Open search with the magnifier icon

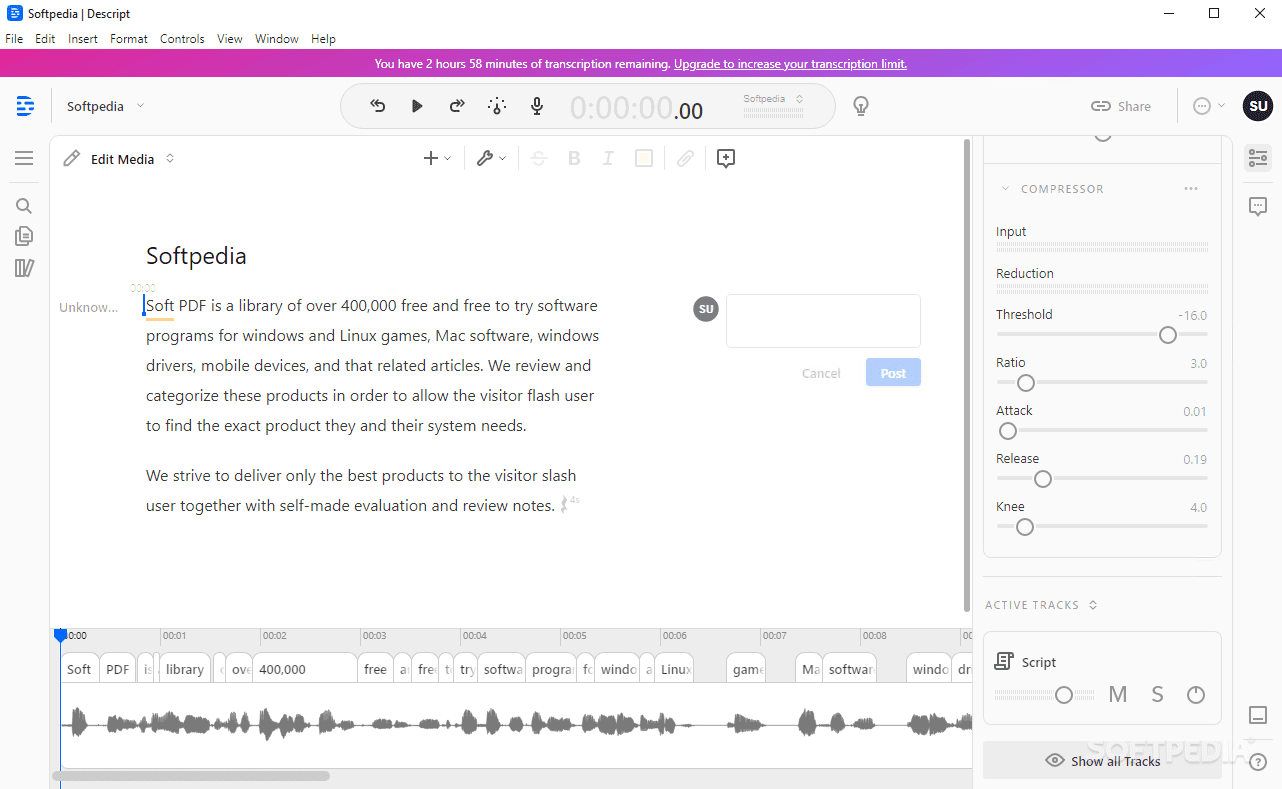click(x=24, y=206)
